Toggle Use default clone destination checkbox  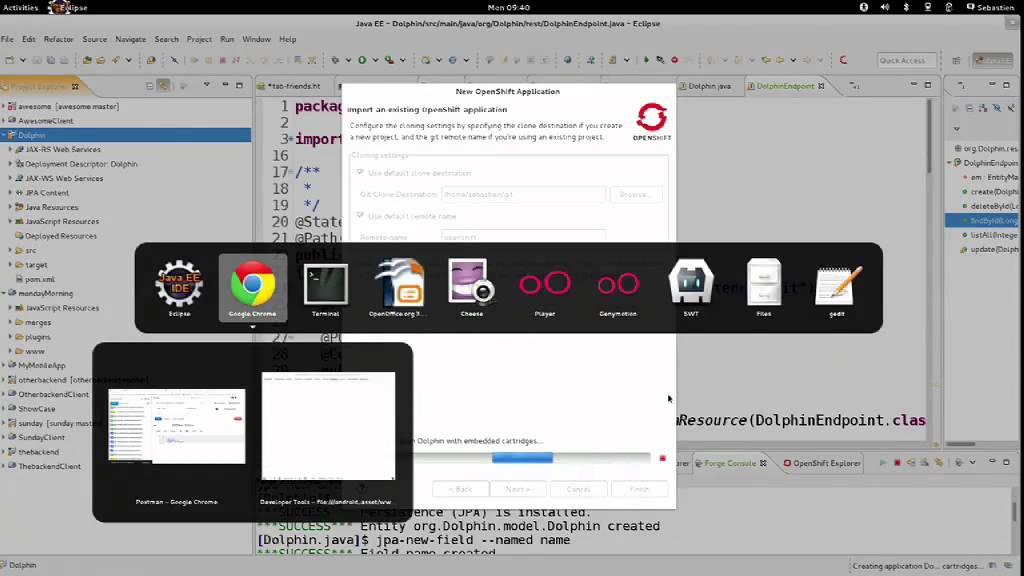(x=360, y=172)
